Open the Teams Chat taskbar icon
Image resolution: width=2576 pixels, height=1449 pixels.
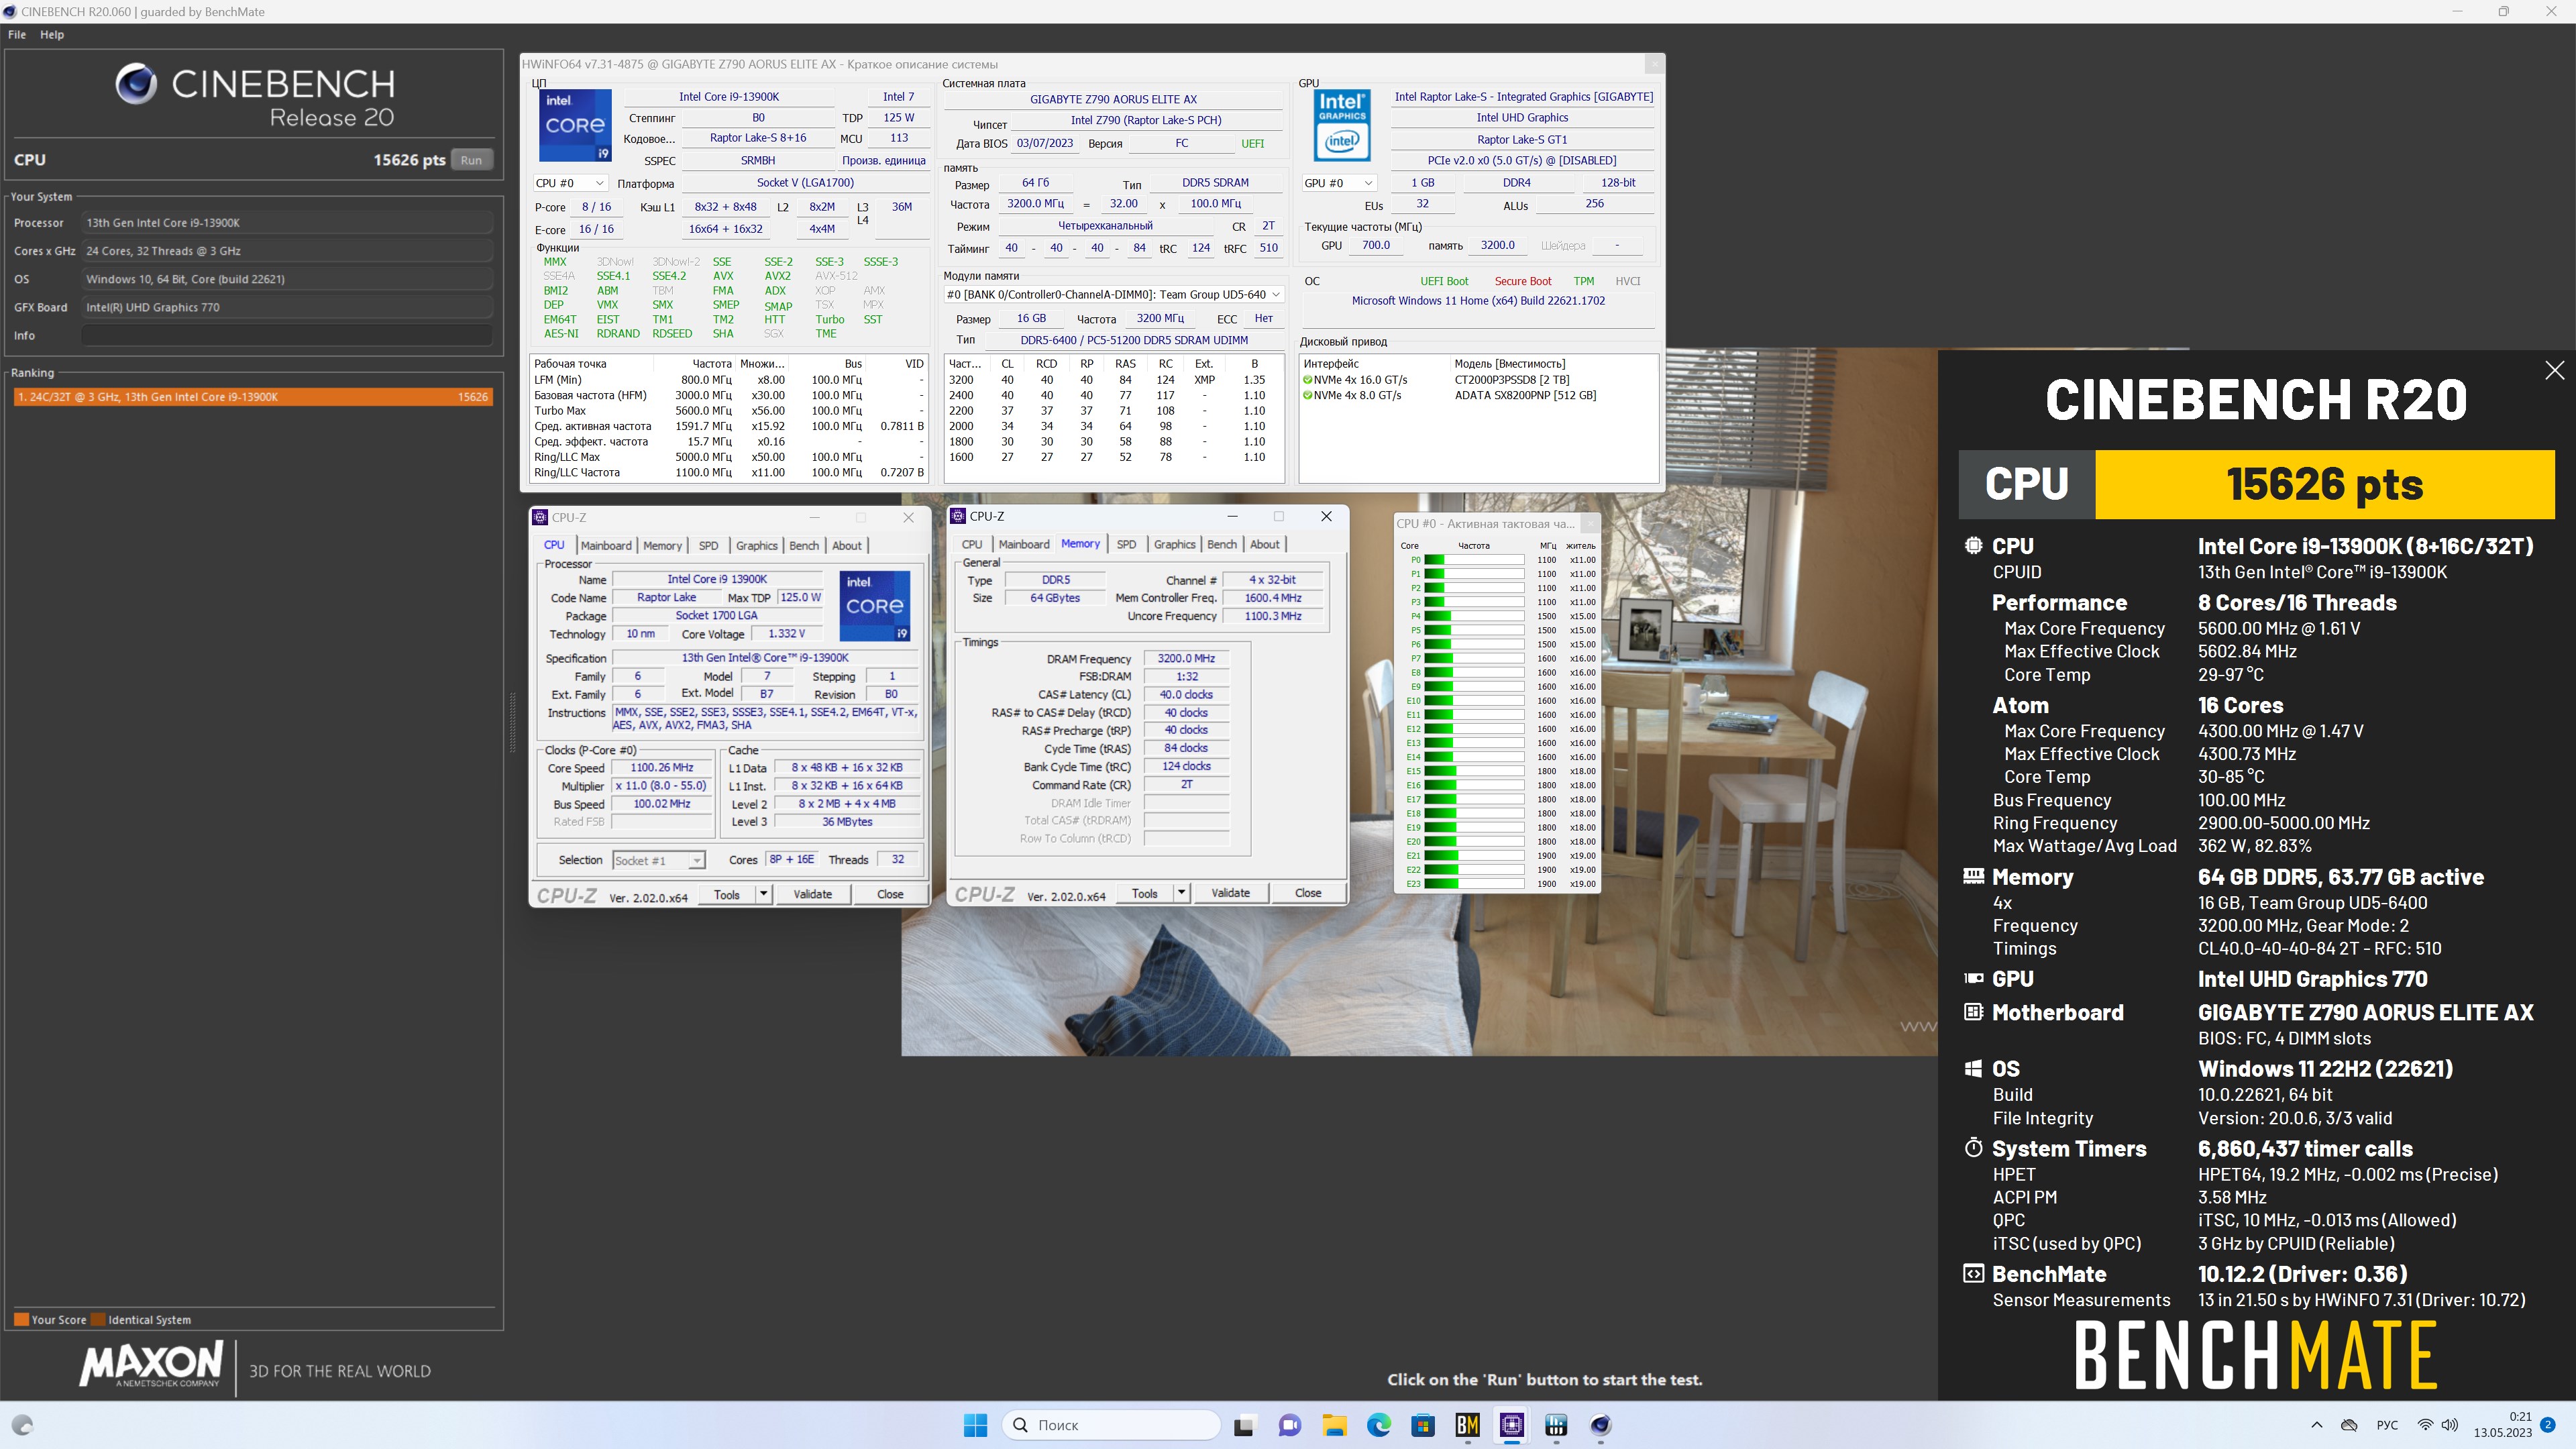[x=1290, y=1425]
